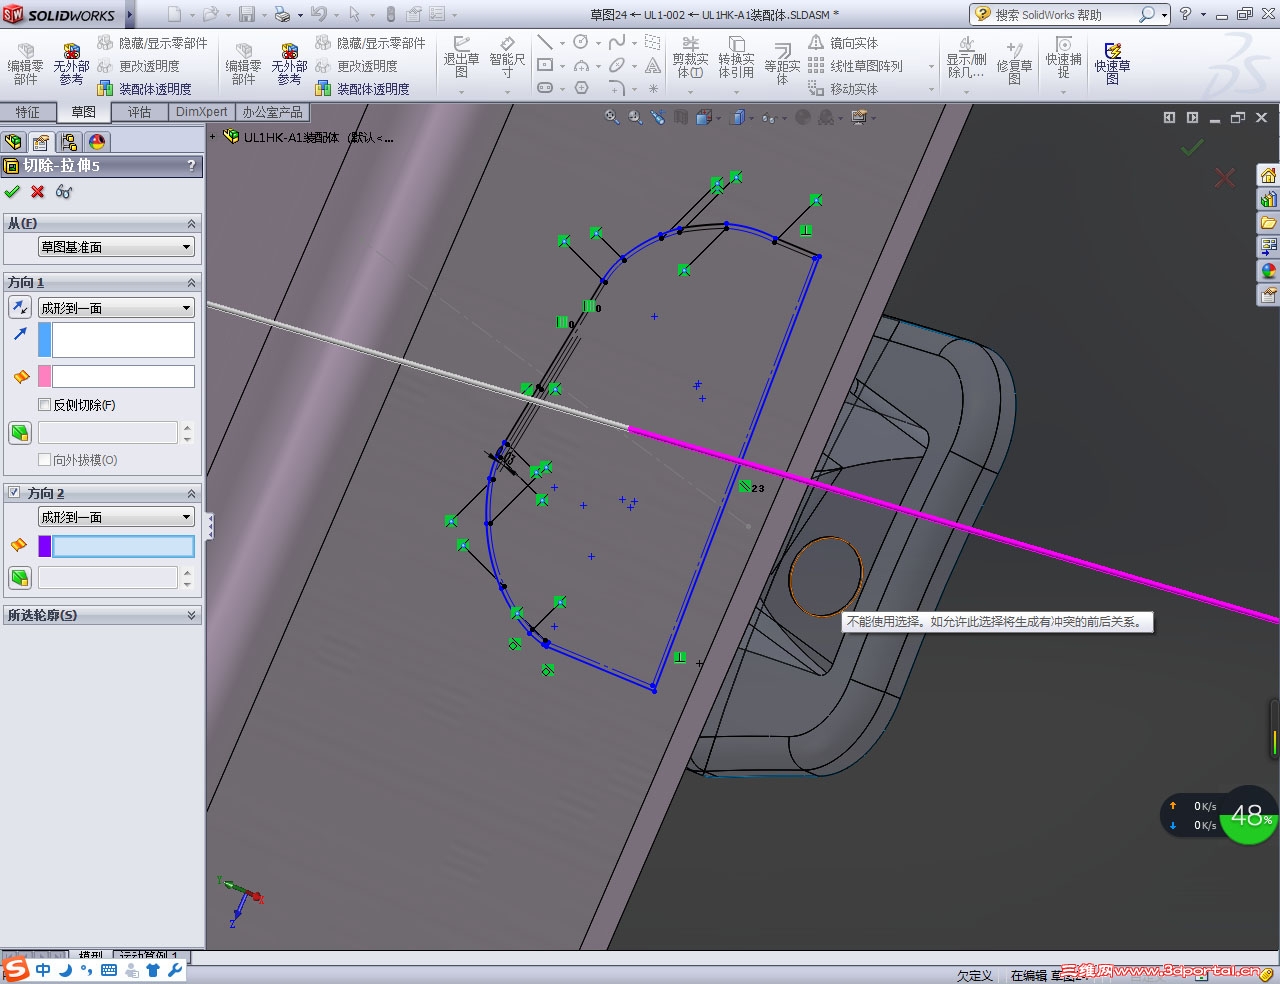Click the Print icon

pyautogui.click(x=282, y=14)
